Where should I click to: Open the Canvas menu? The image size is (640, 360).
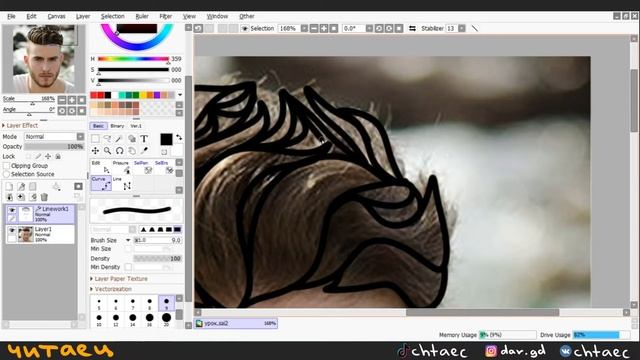(56, 16)
